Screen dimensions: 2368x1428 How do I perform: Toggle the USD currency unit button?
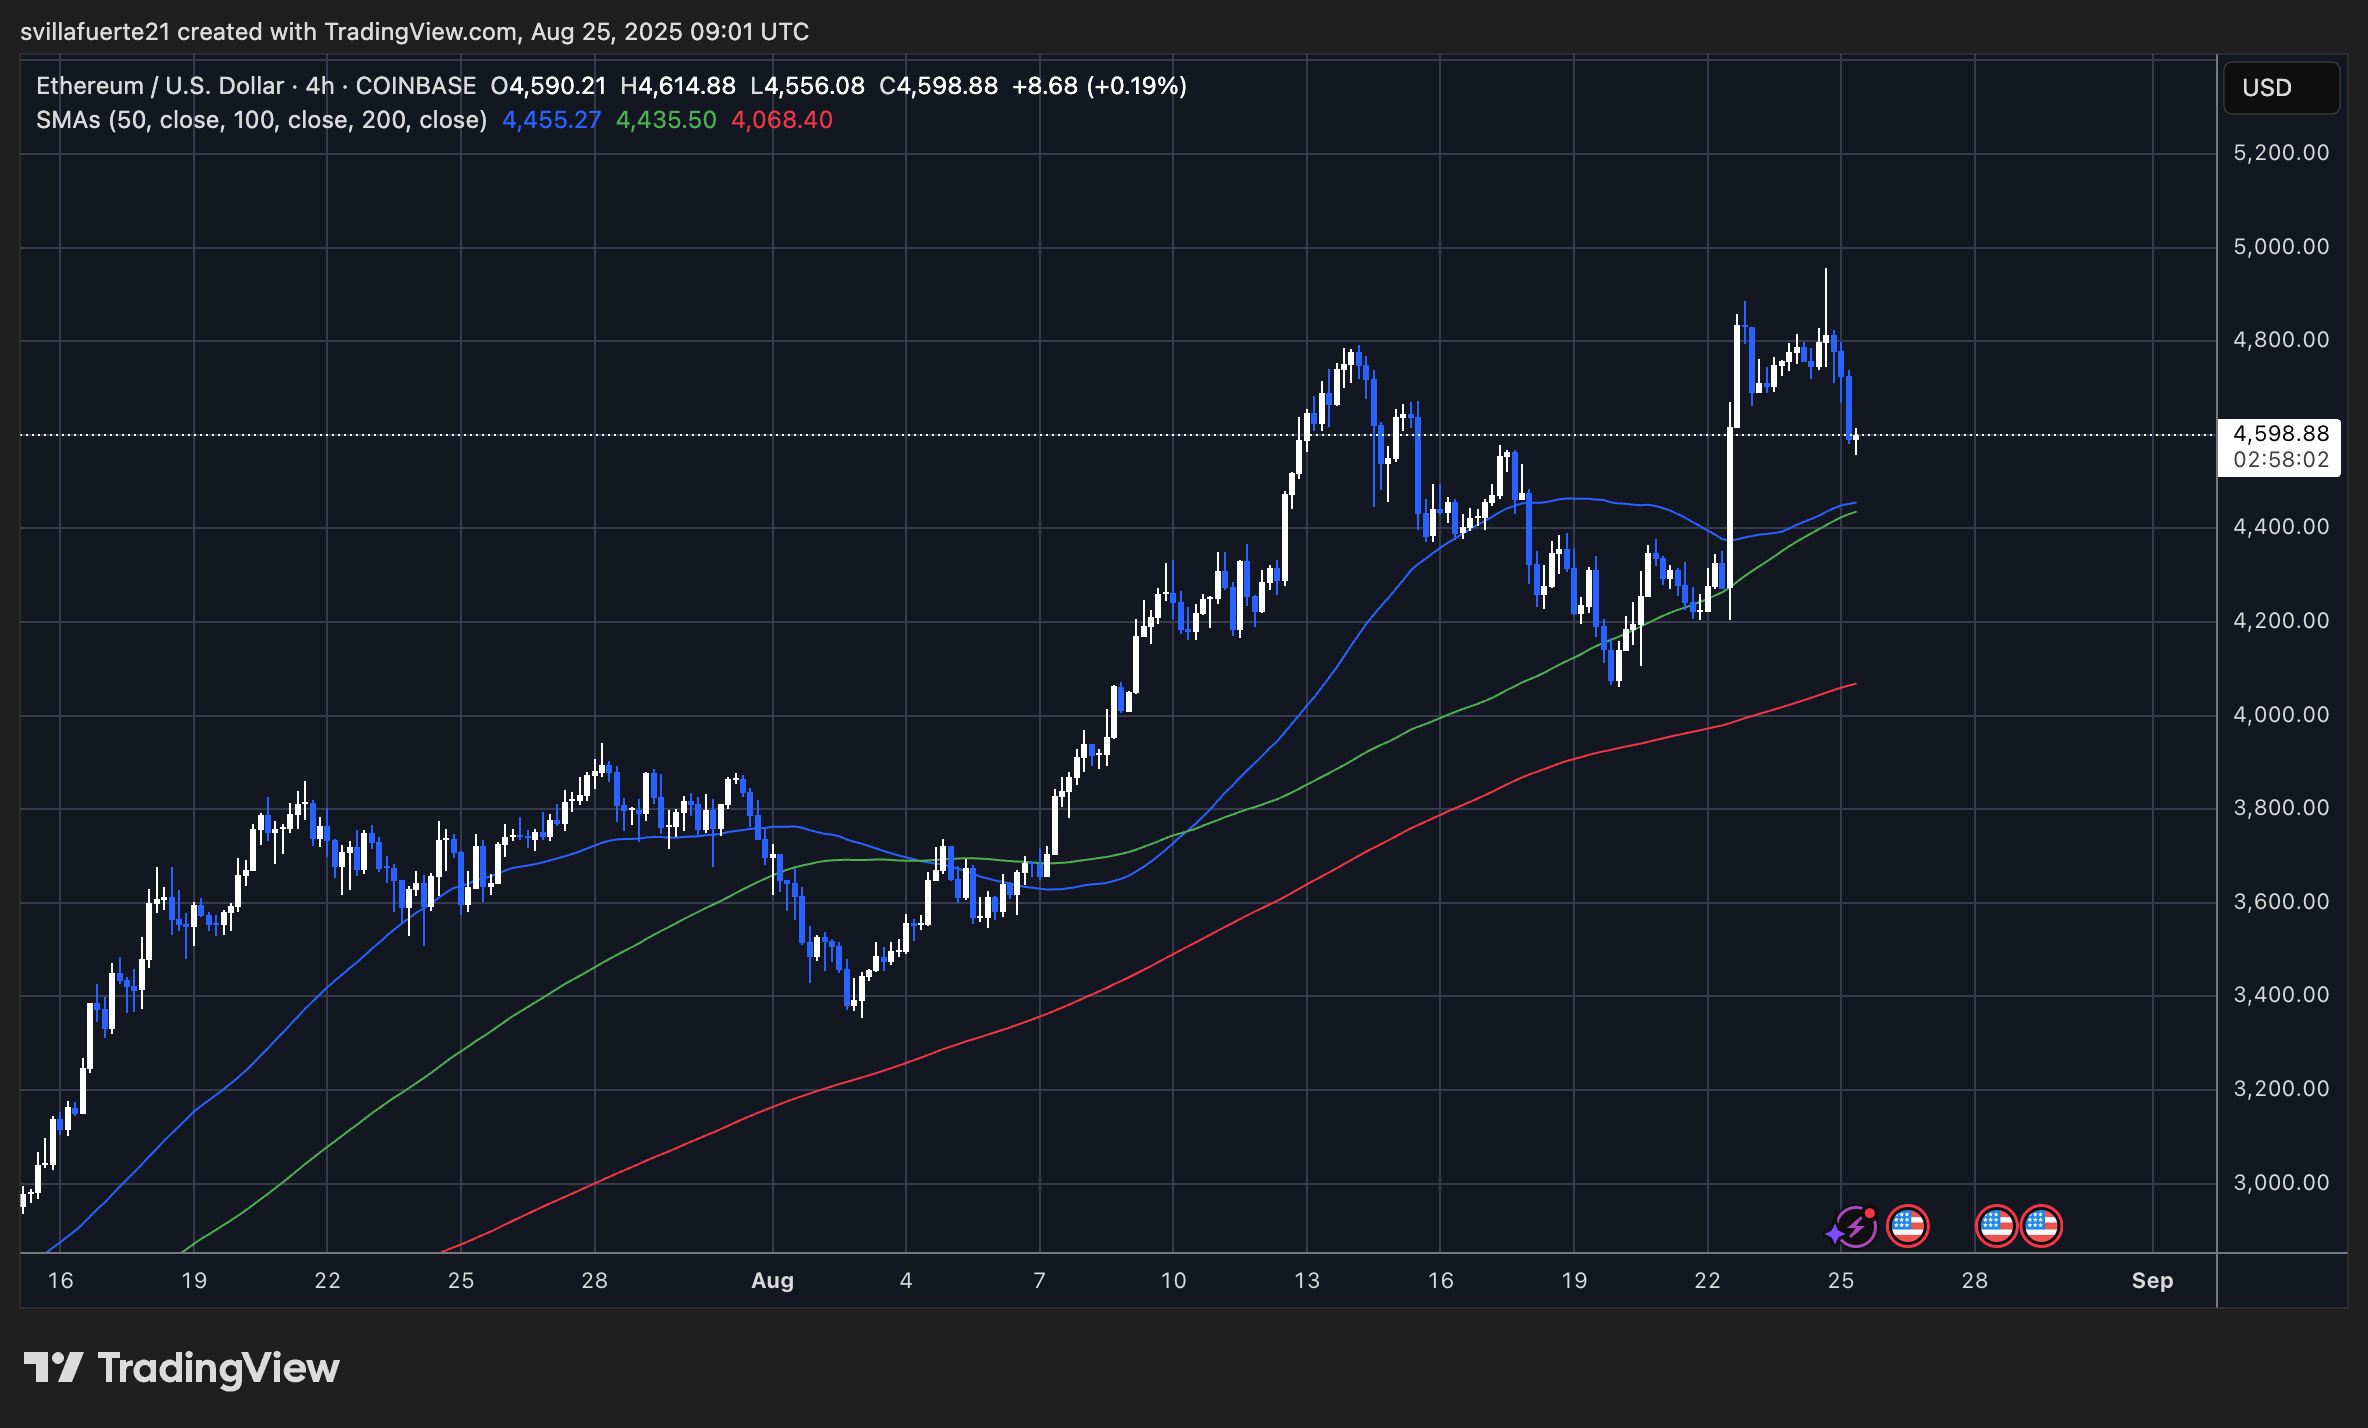point(2281,88)
